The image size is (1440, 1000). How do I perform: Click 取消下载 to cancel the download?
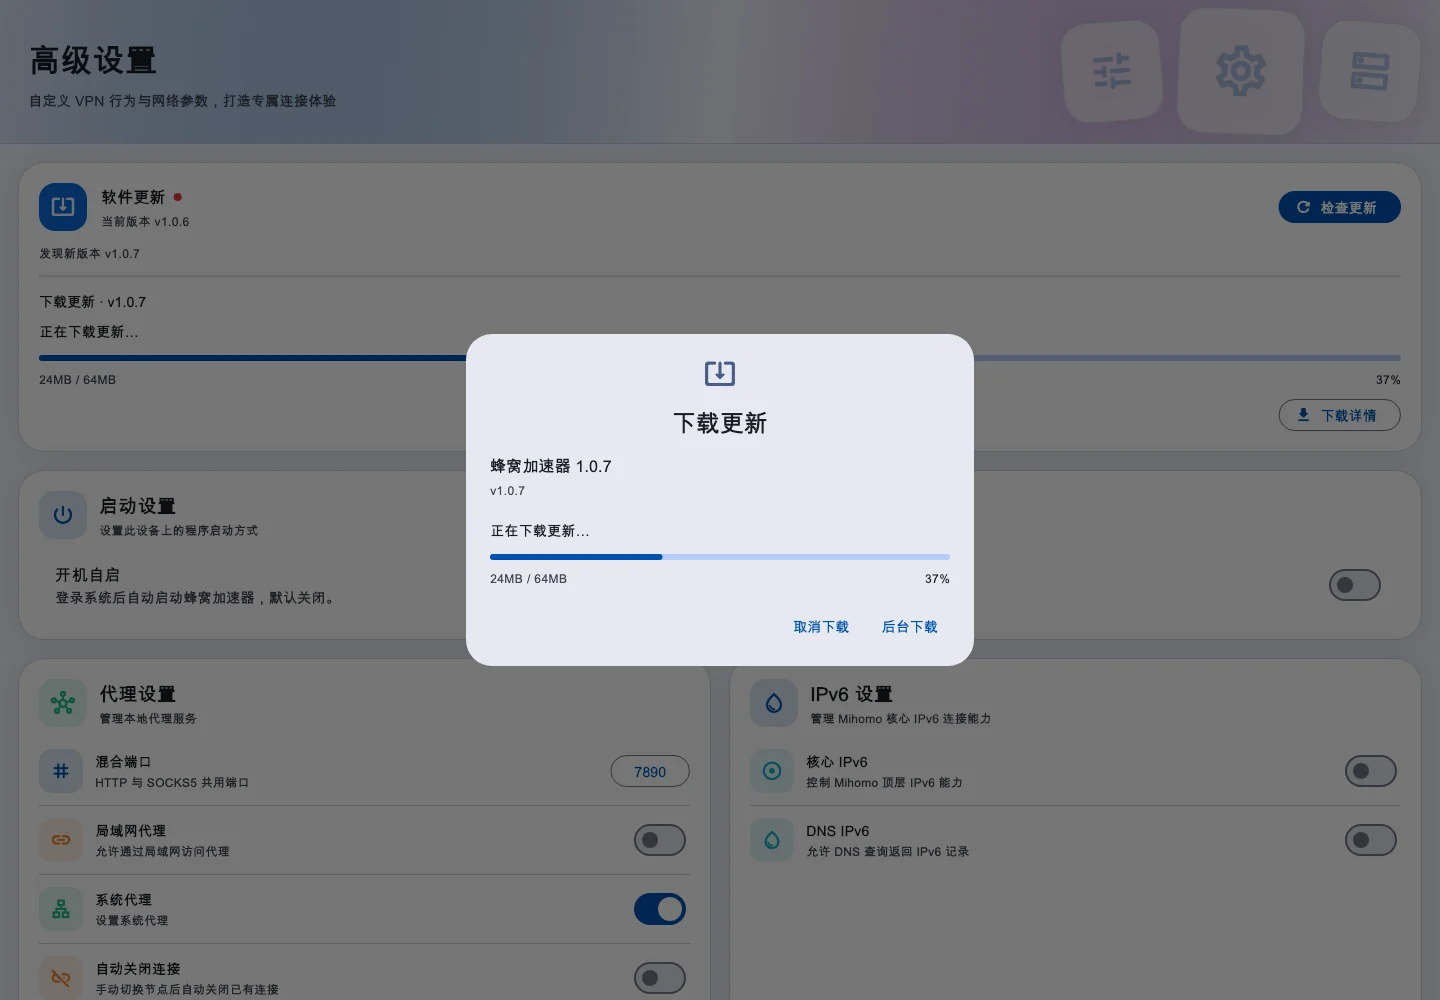pyautogui.click(x=821, y=627)
